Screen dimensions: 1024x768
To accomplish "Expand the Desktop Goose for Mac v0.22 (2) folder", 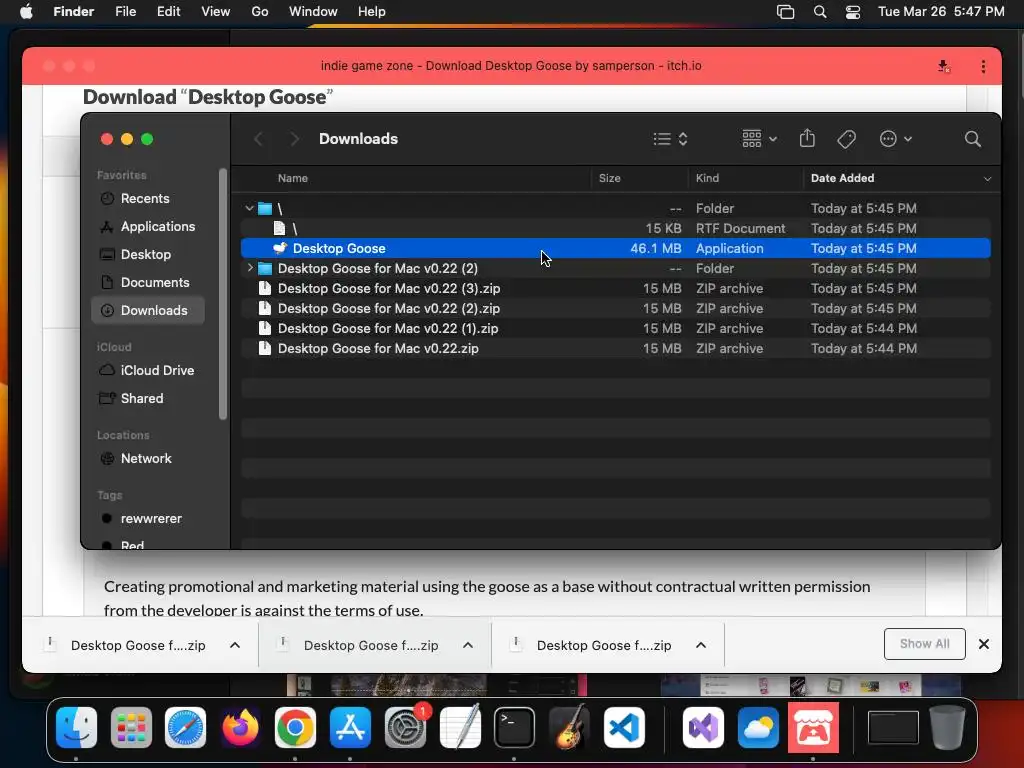I will coord(249,268).
